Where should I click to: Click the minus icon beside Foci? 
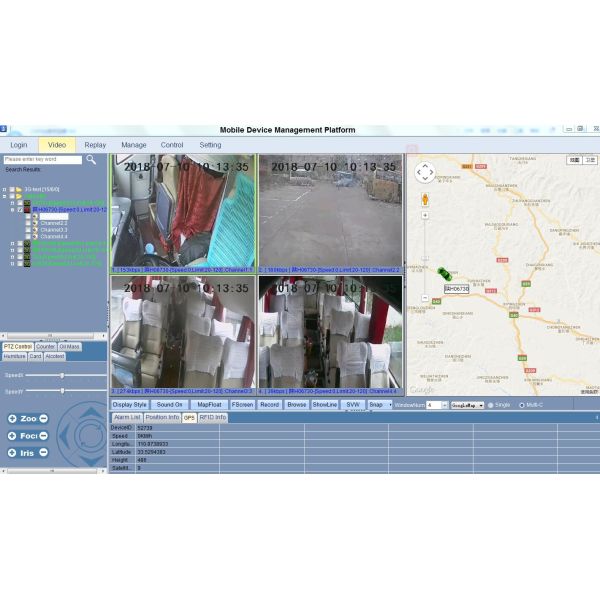[x=44, y=436]
